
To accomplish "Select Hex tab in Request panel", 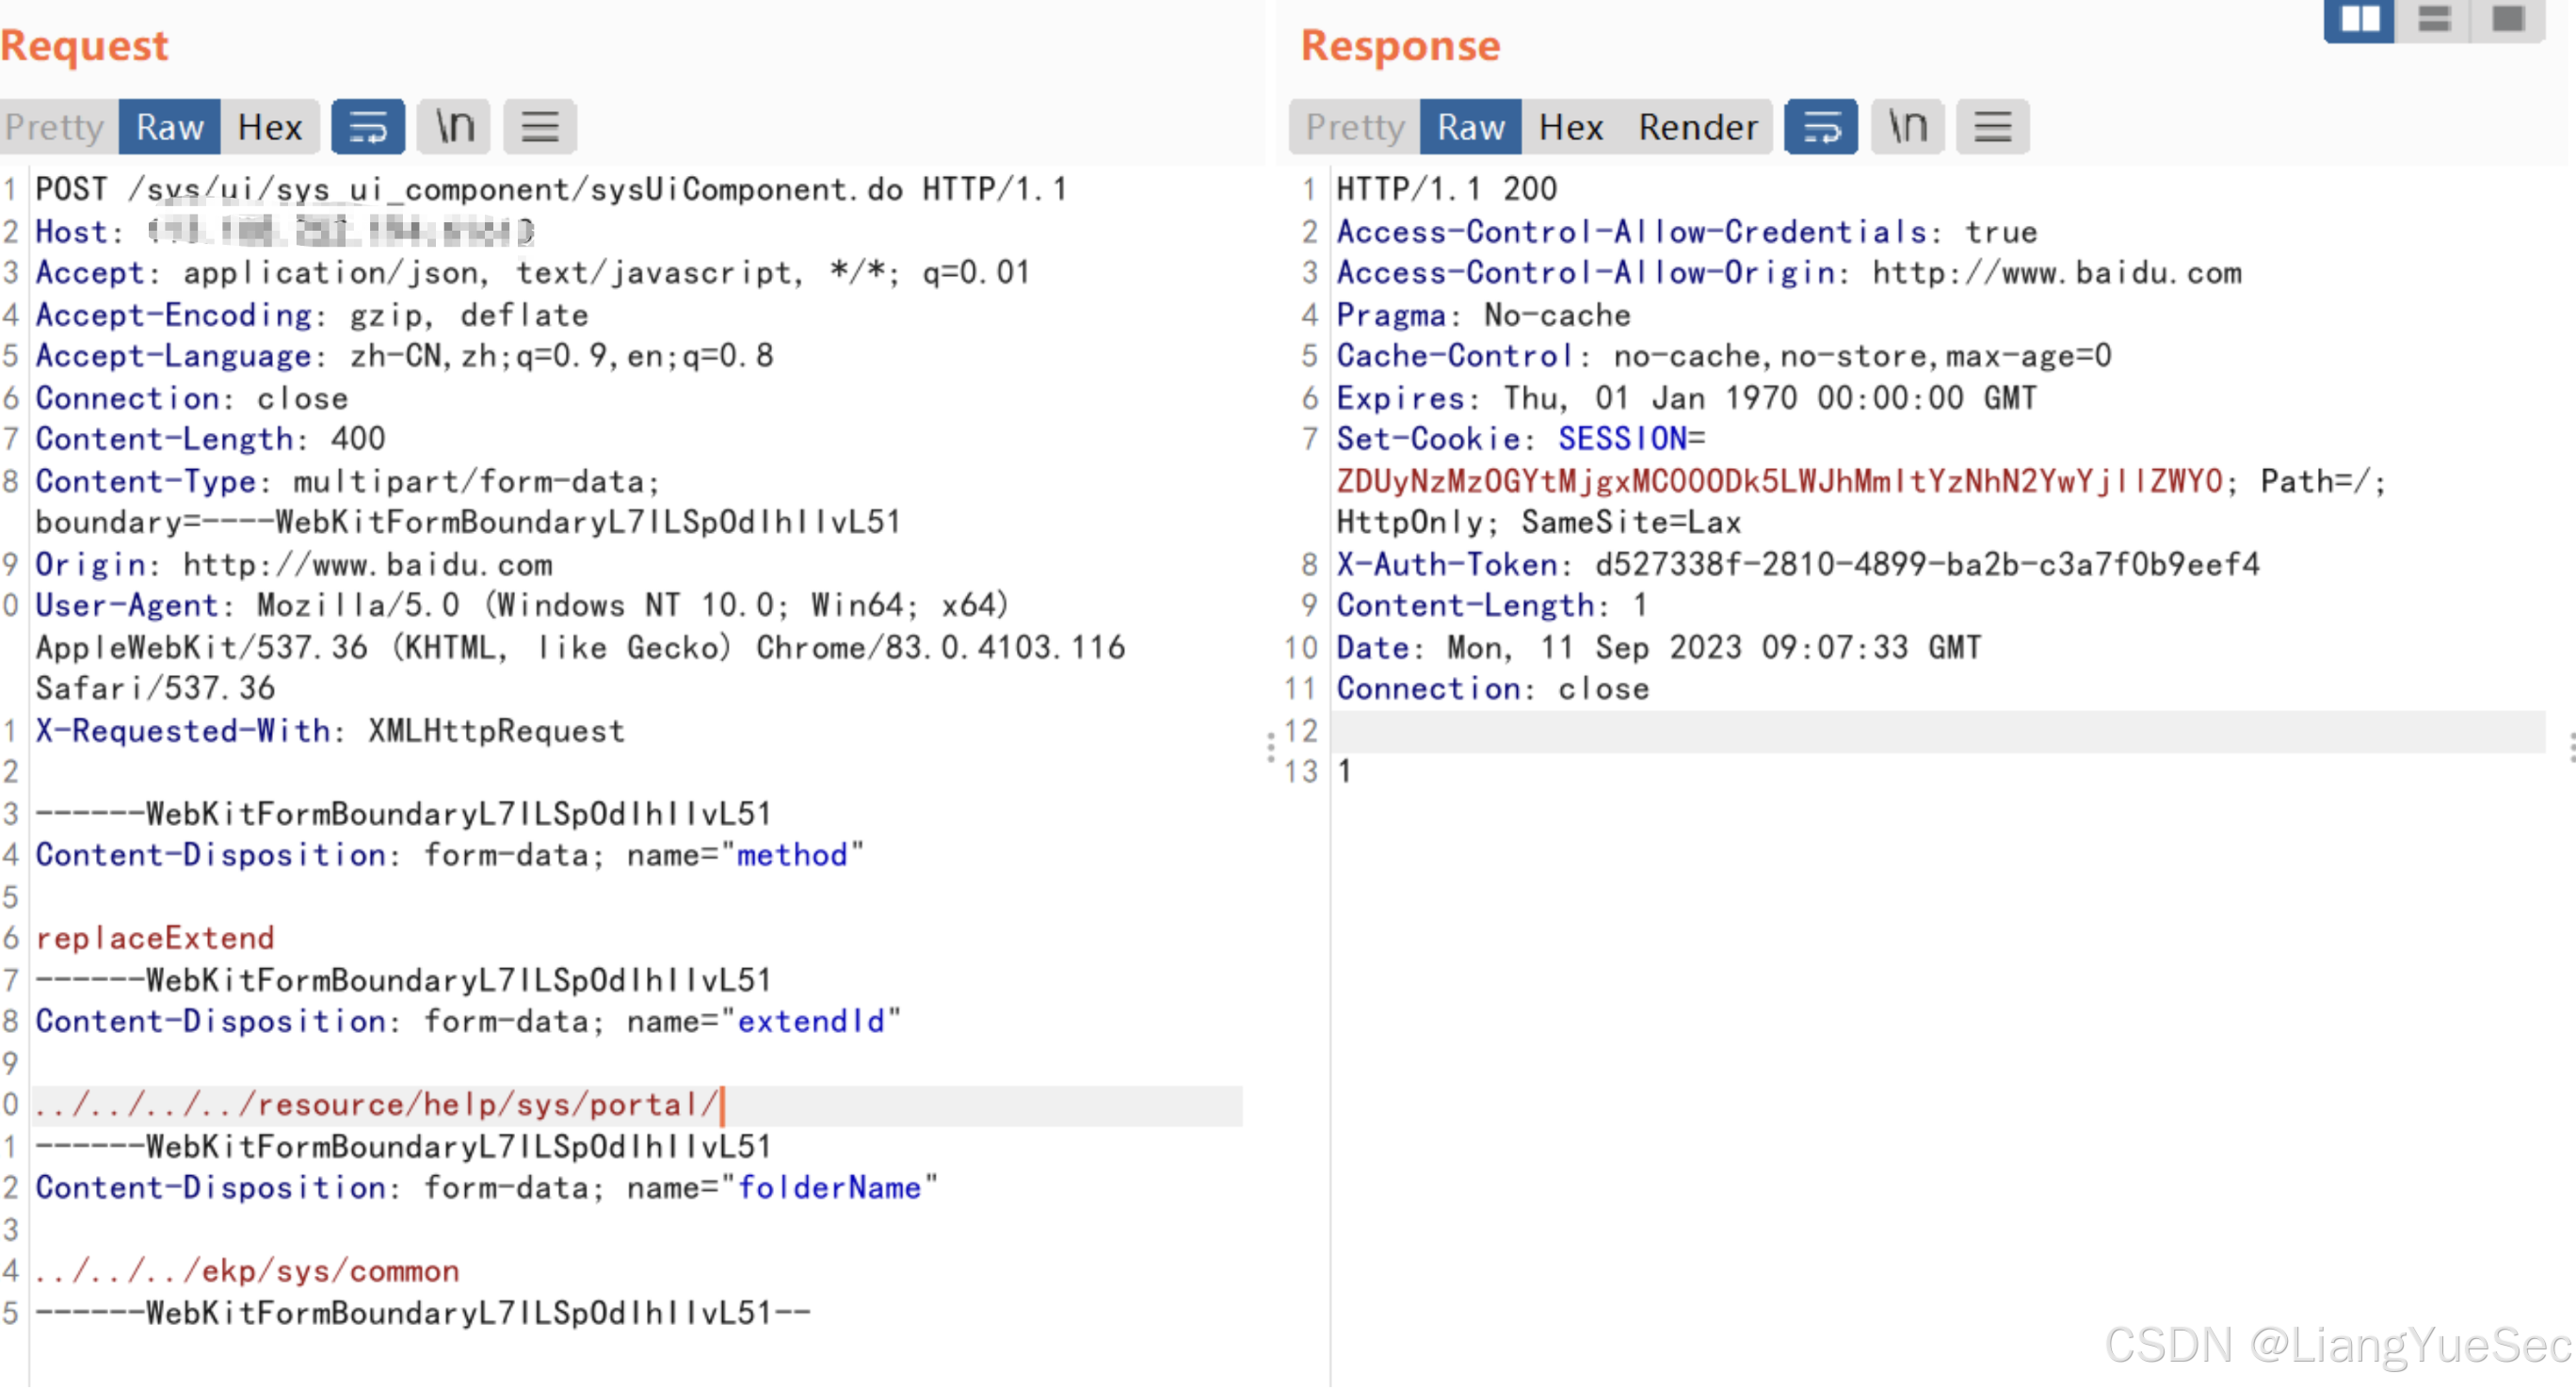I will (x=269, y=127).
